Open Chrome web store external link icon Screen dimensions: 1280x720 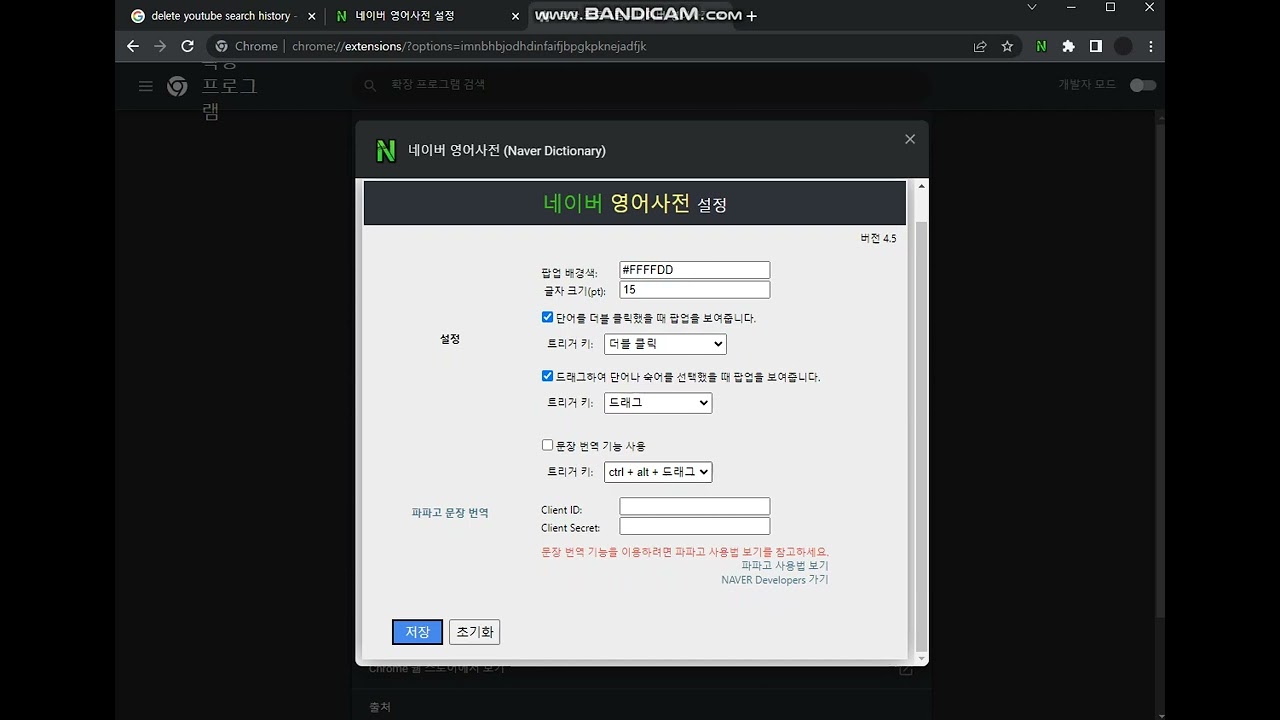(906, 670)
